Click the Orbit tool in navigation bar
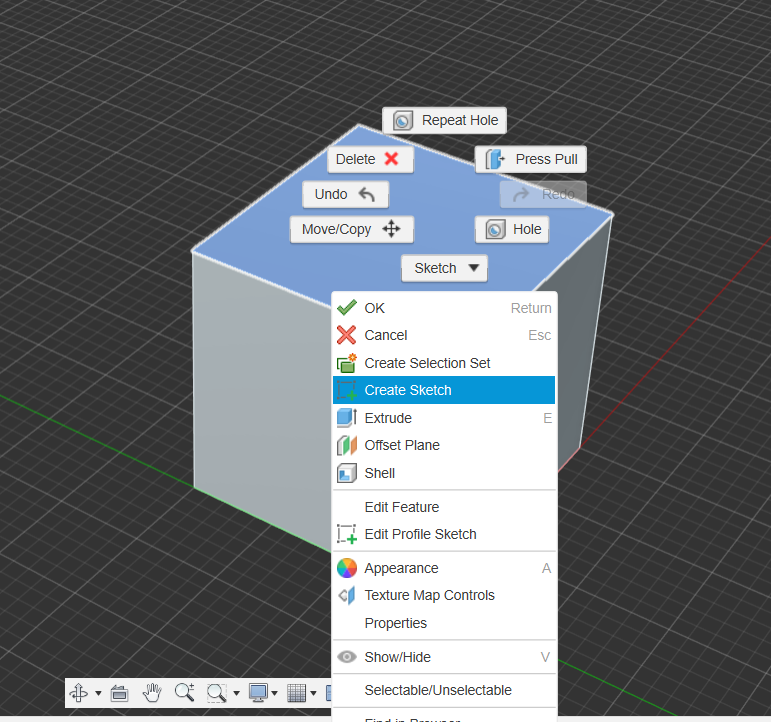The height and width of the screenshot is (722, 771). pos(80,693)
